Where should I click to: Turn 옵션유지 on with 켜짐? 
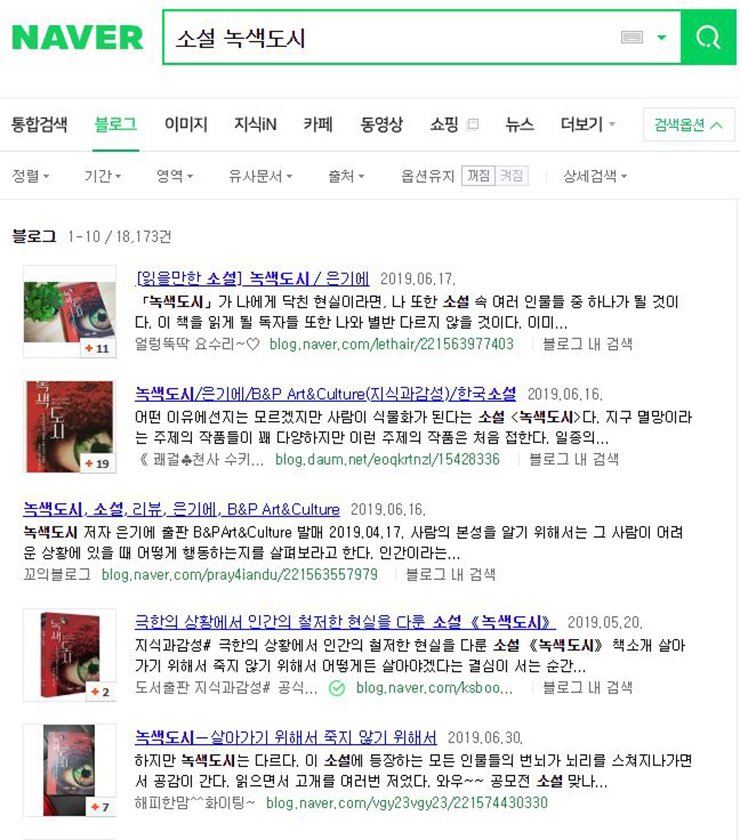[x=512, y=176]
